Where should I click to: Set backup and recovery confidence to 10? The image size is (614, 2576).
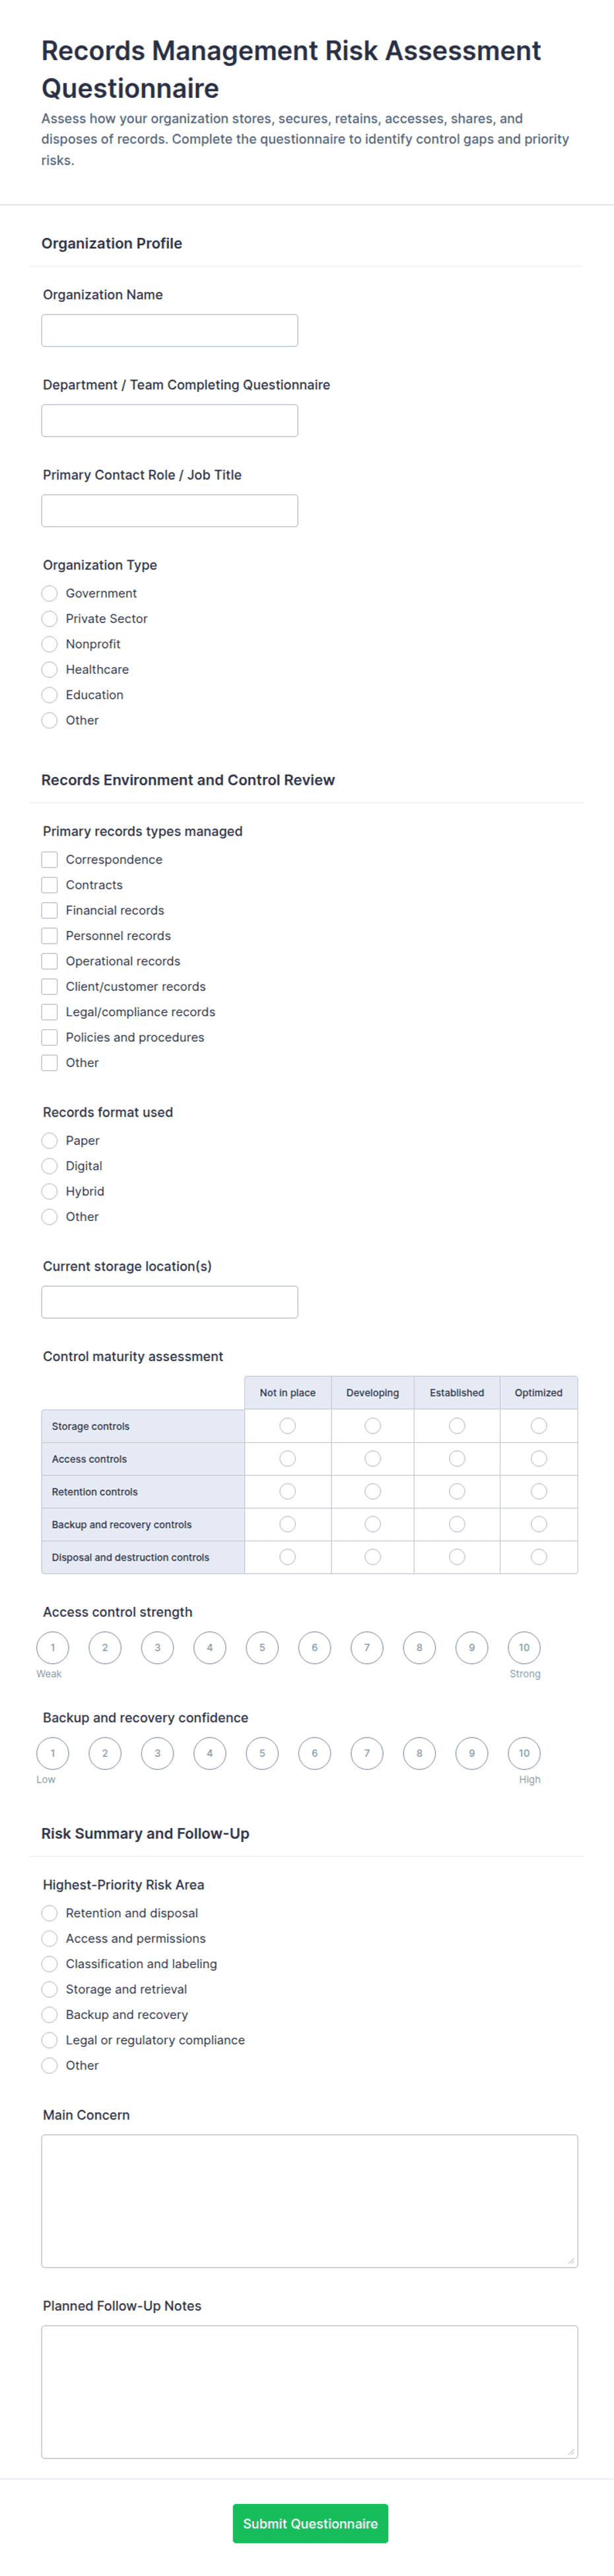click(x=524, y=1753)
